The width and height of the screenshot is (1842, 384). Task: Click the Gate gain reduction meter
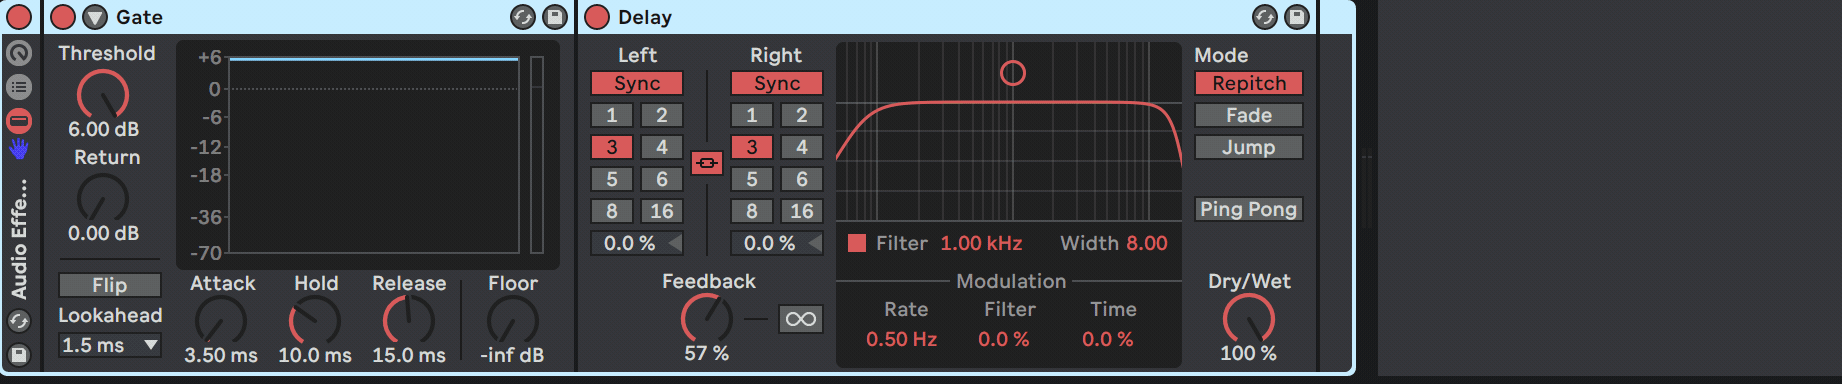point(537,155)
